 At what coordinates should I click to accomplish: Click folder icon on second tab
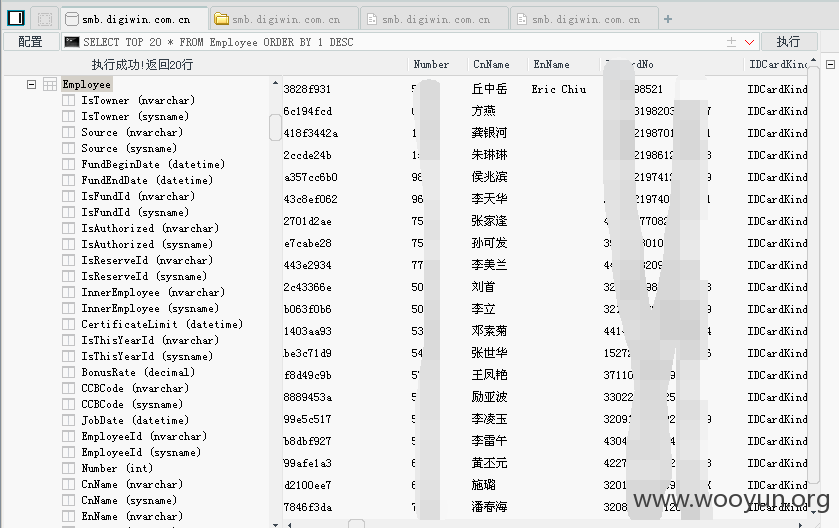222,19
